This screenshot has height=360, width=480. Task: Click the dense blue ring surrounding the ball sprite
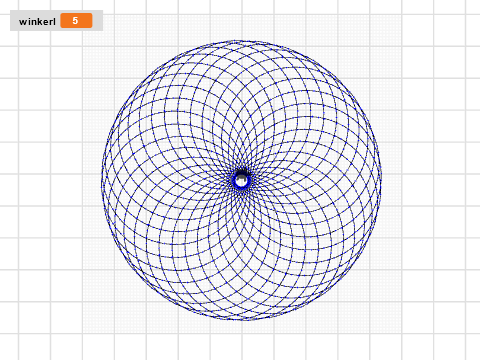pyautogui.click(x=241, y=180)
